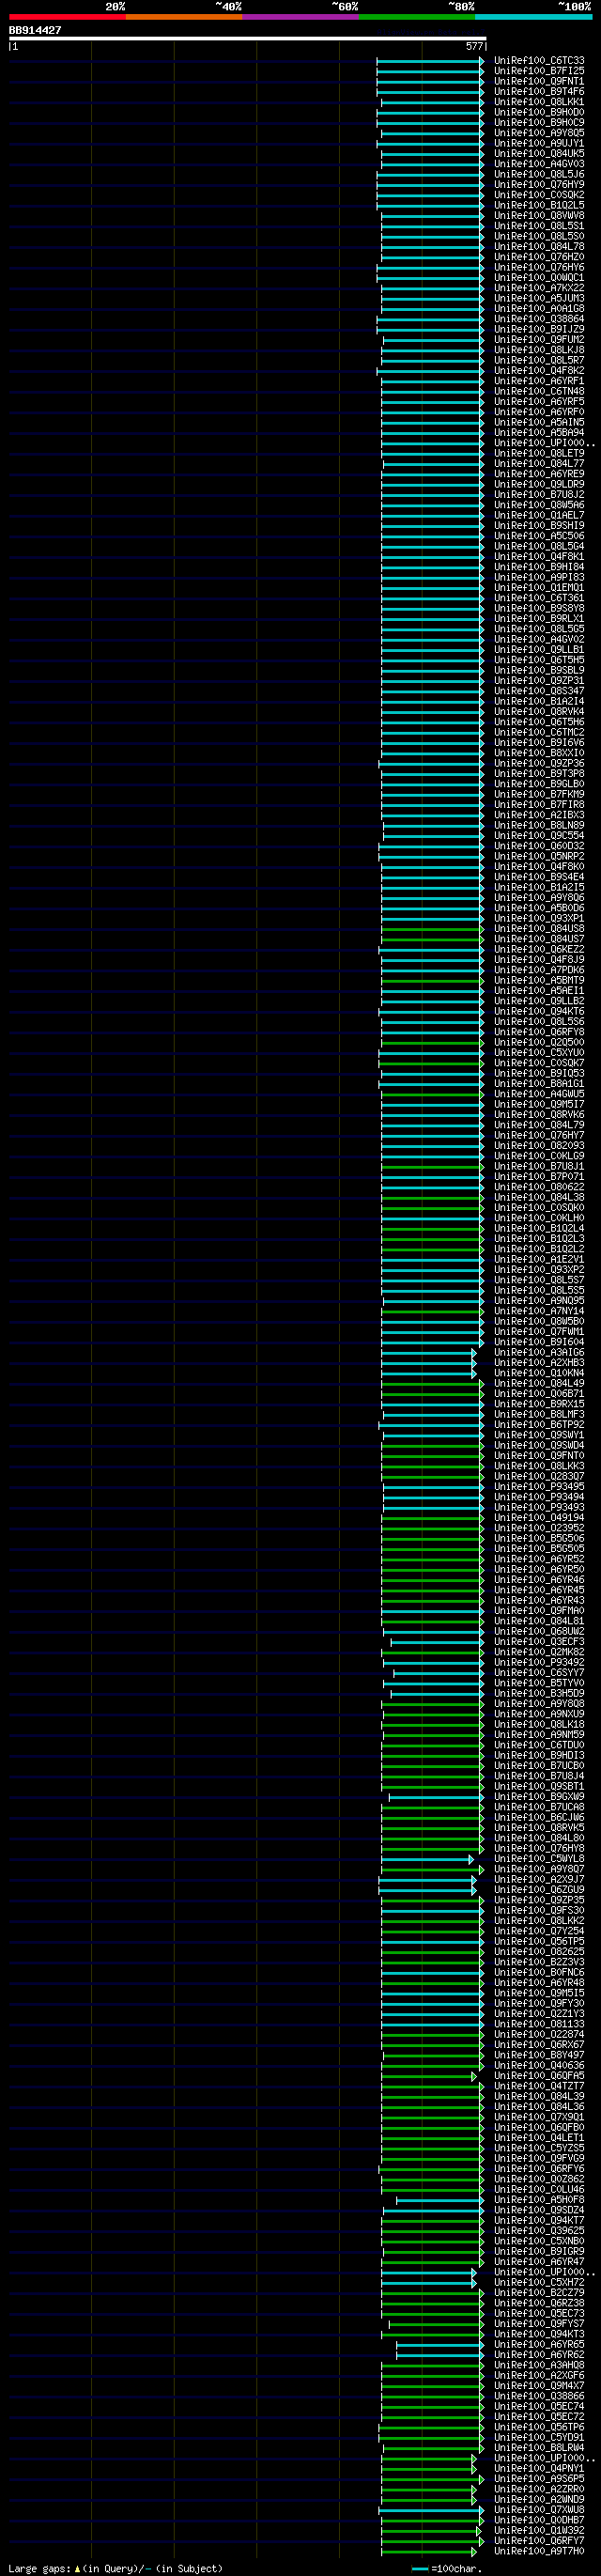Open hit UniRef100_O23952
The image size is (601, 2576).
(x=539, y=1529)
